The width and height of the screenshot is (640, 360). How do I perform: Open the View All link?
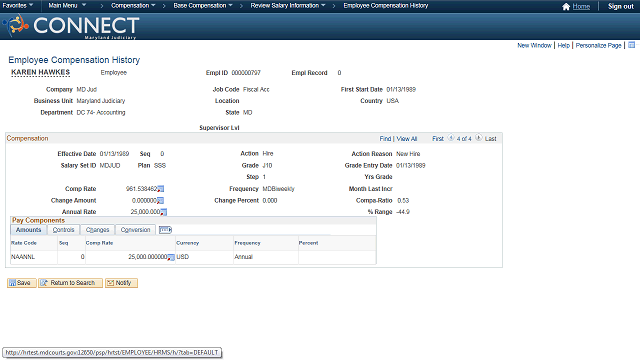point(407,139)
